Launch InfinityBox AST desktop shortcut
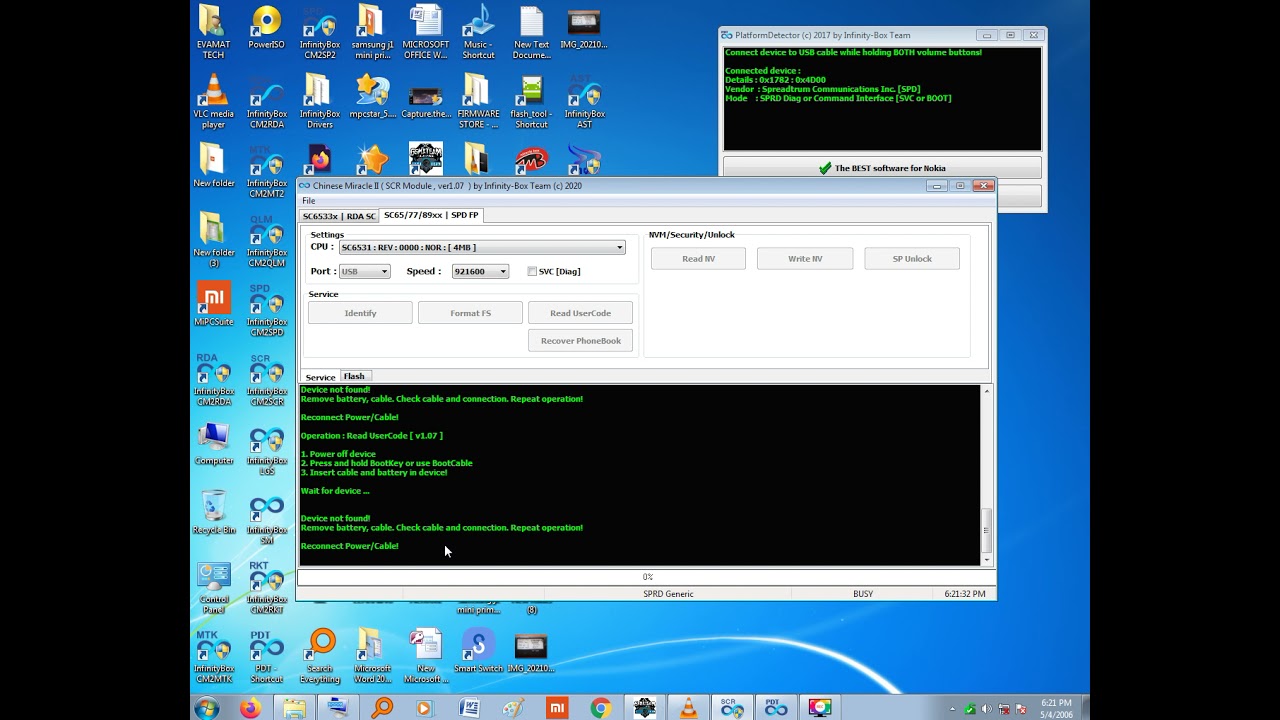The image size is (1280, 720). (x=584, y=100)
